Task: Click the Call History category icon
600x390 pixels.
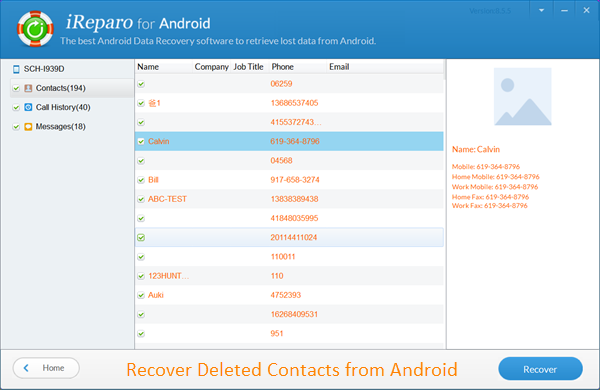Action: (x=28, y=107)
